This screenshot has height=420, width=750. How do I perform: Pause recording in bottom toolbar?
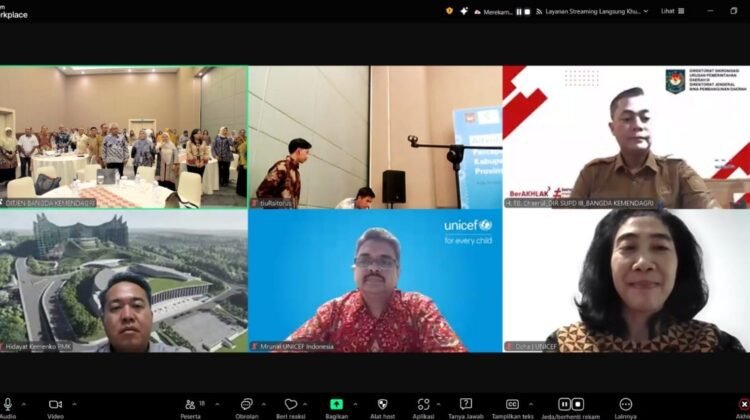click(564, 405)
